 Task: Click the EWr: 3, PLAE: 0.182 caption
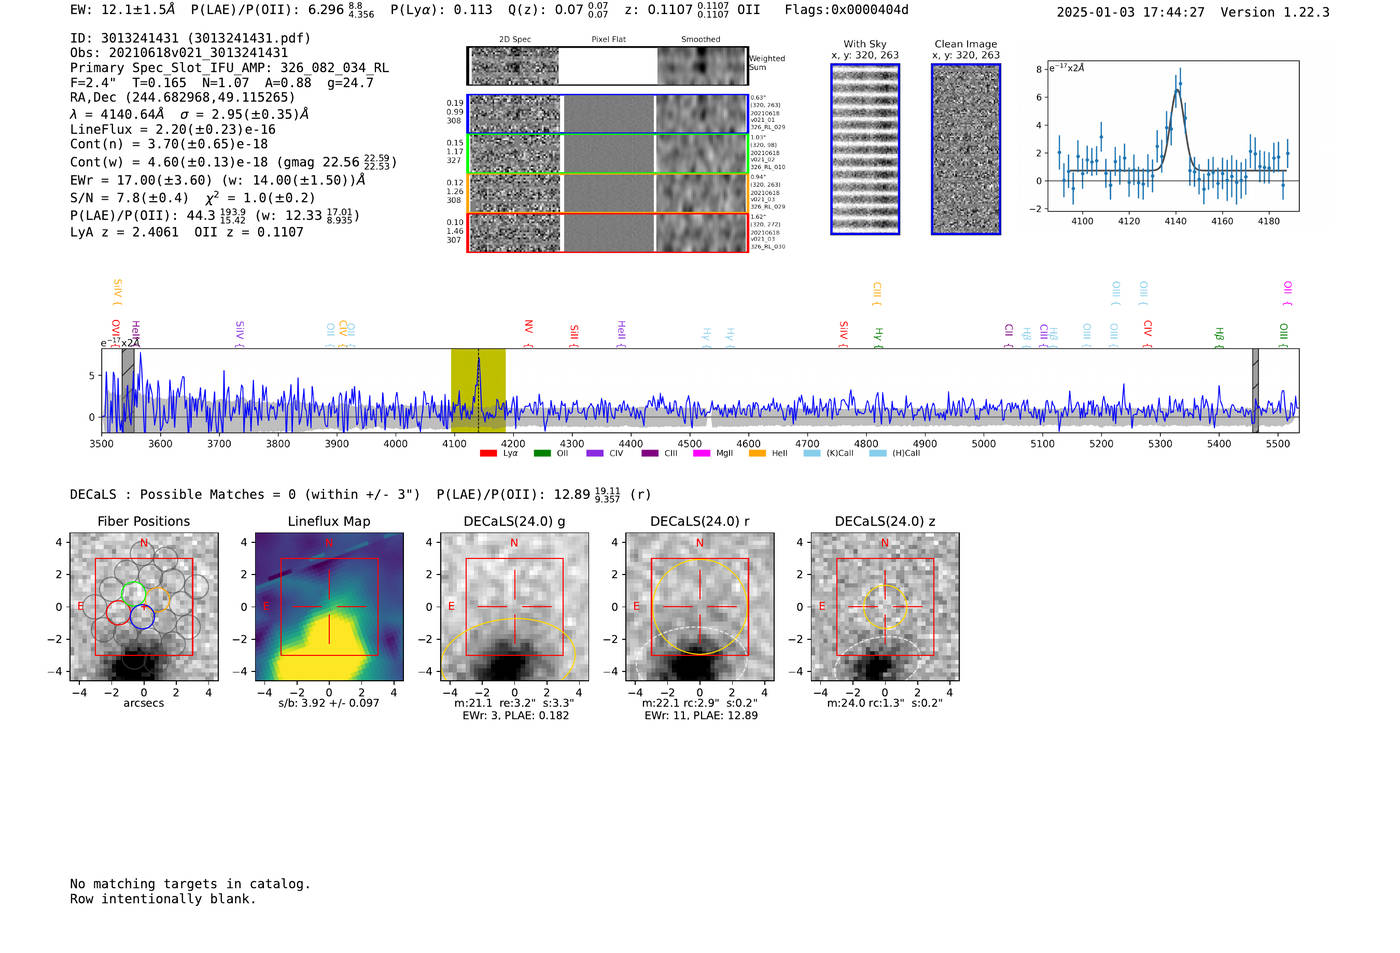[x=515, y=716]
